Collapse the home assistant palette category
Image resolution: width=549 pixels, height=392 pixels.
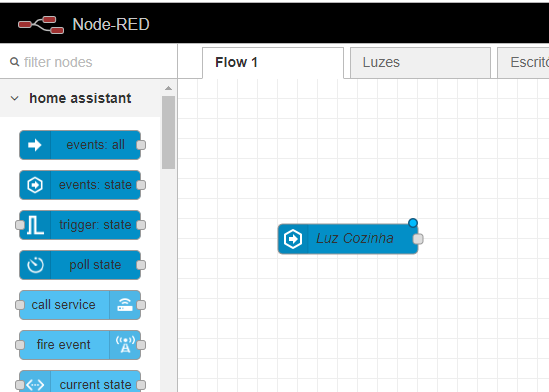[x=15, y=98]
